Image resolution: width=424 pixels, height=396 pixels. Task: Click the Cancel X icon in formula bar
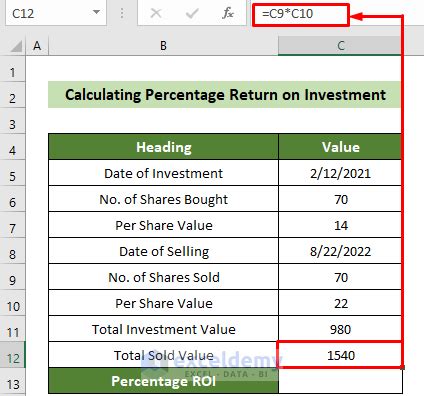tap(156, 13)
